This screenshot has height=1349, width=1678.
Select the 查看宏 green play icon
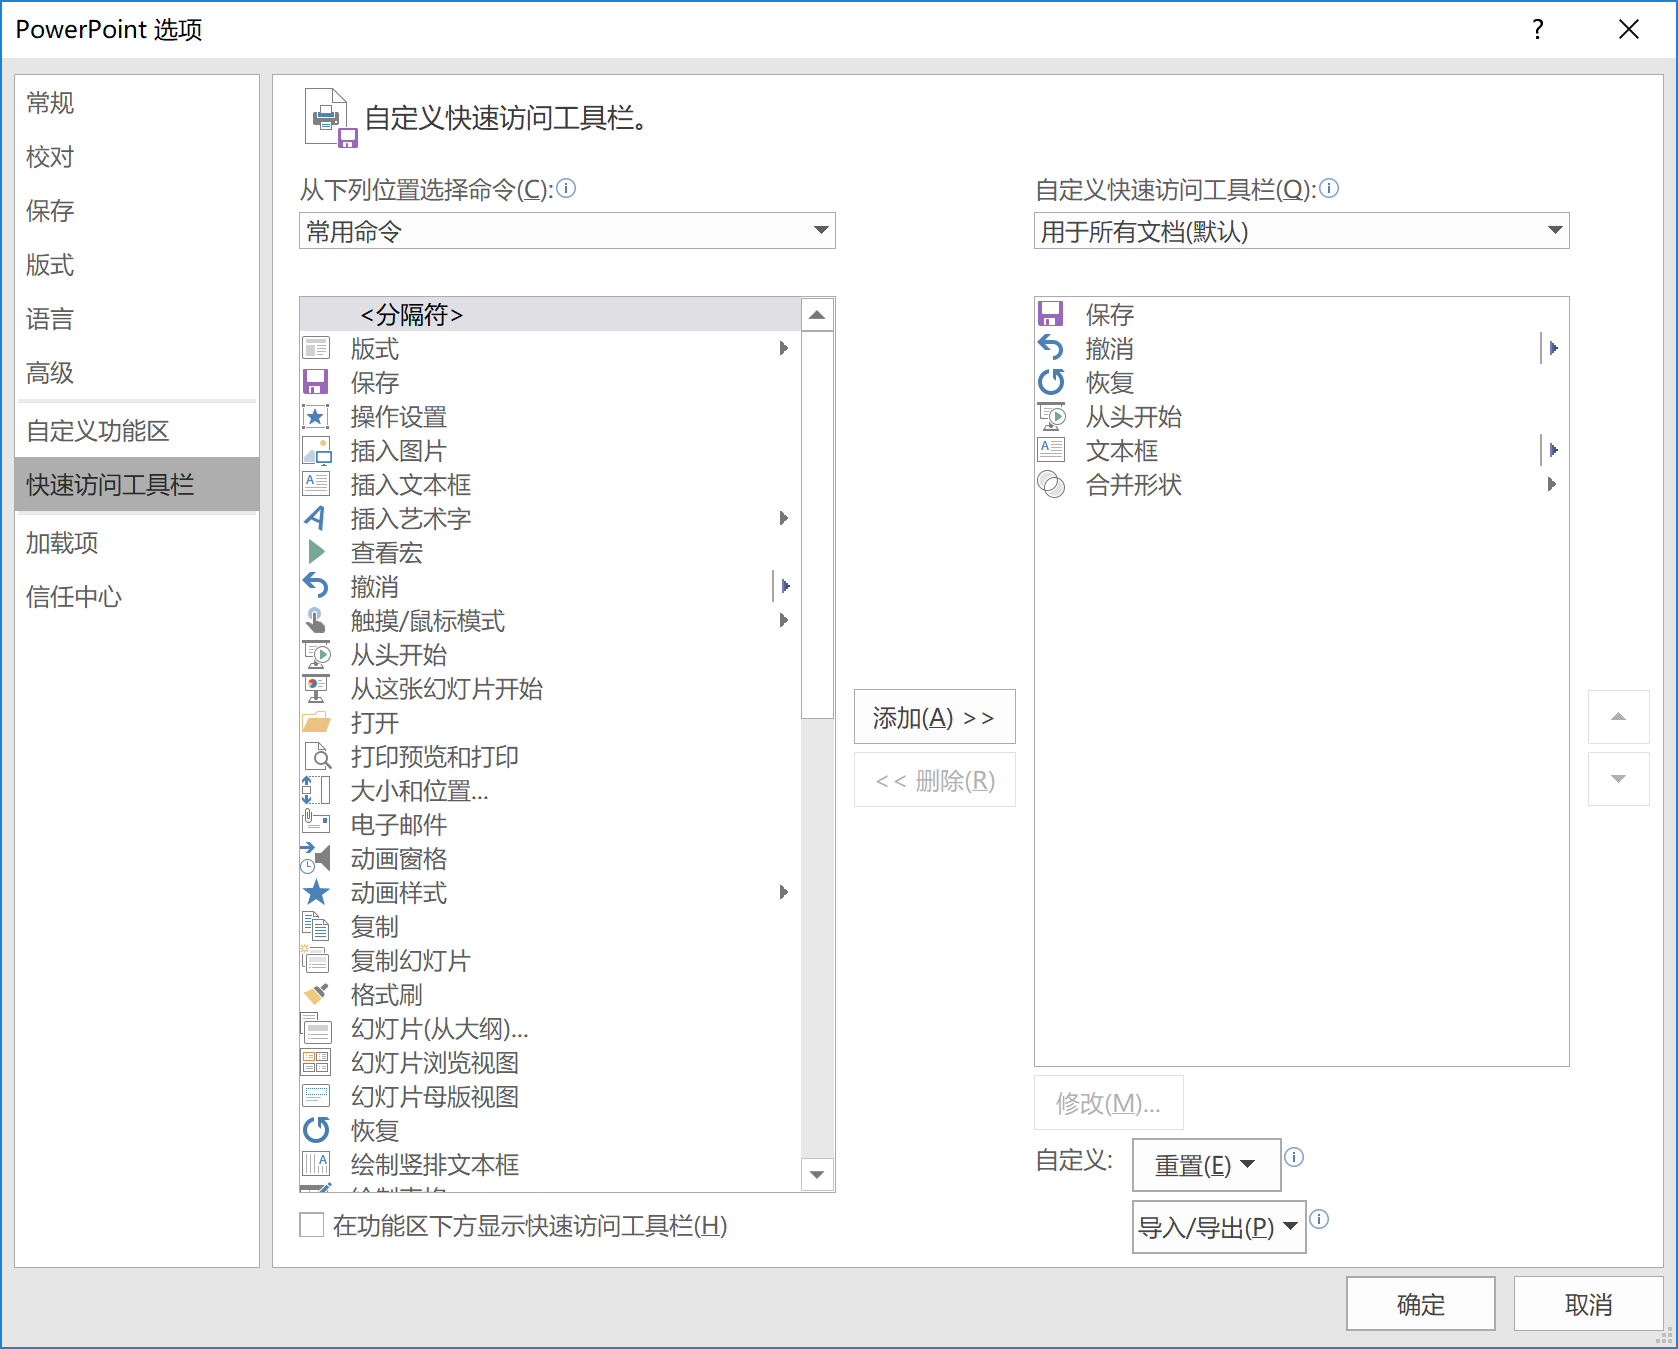pos(316,552)
